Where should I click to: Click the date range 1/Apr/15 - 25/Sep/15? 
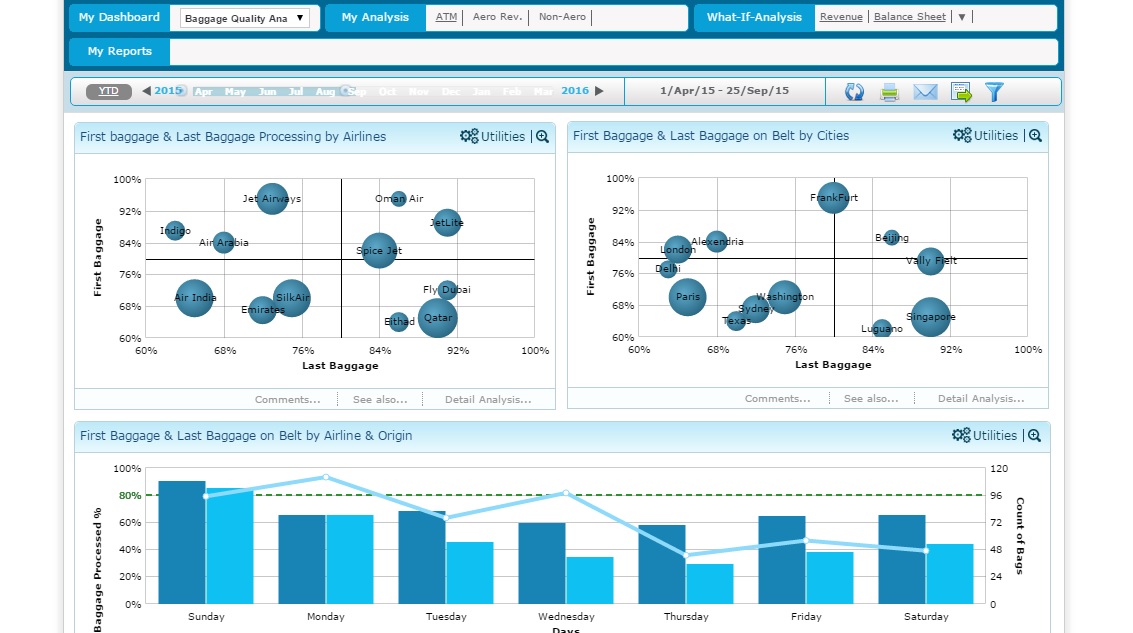click(724, 91)
